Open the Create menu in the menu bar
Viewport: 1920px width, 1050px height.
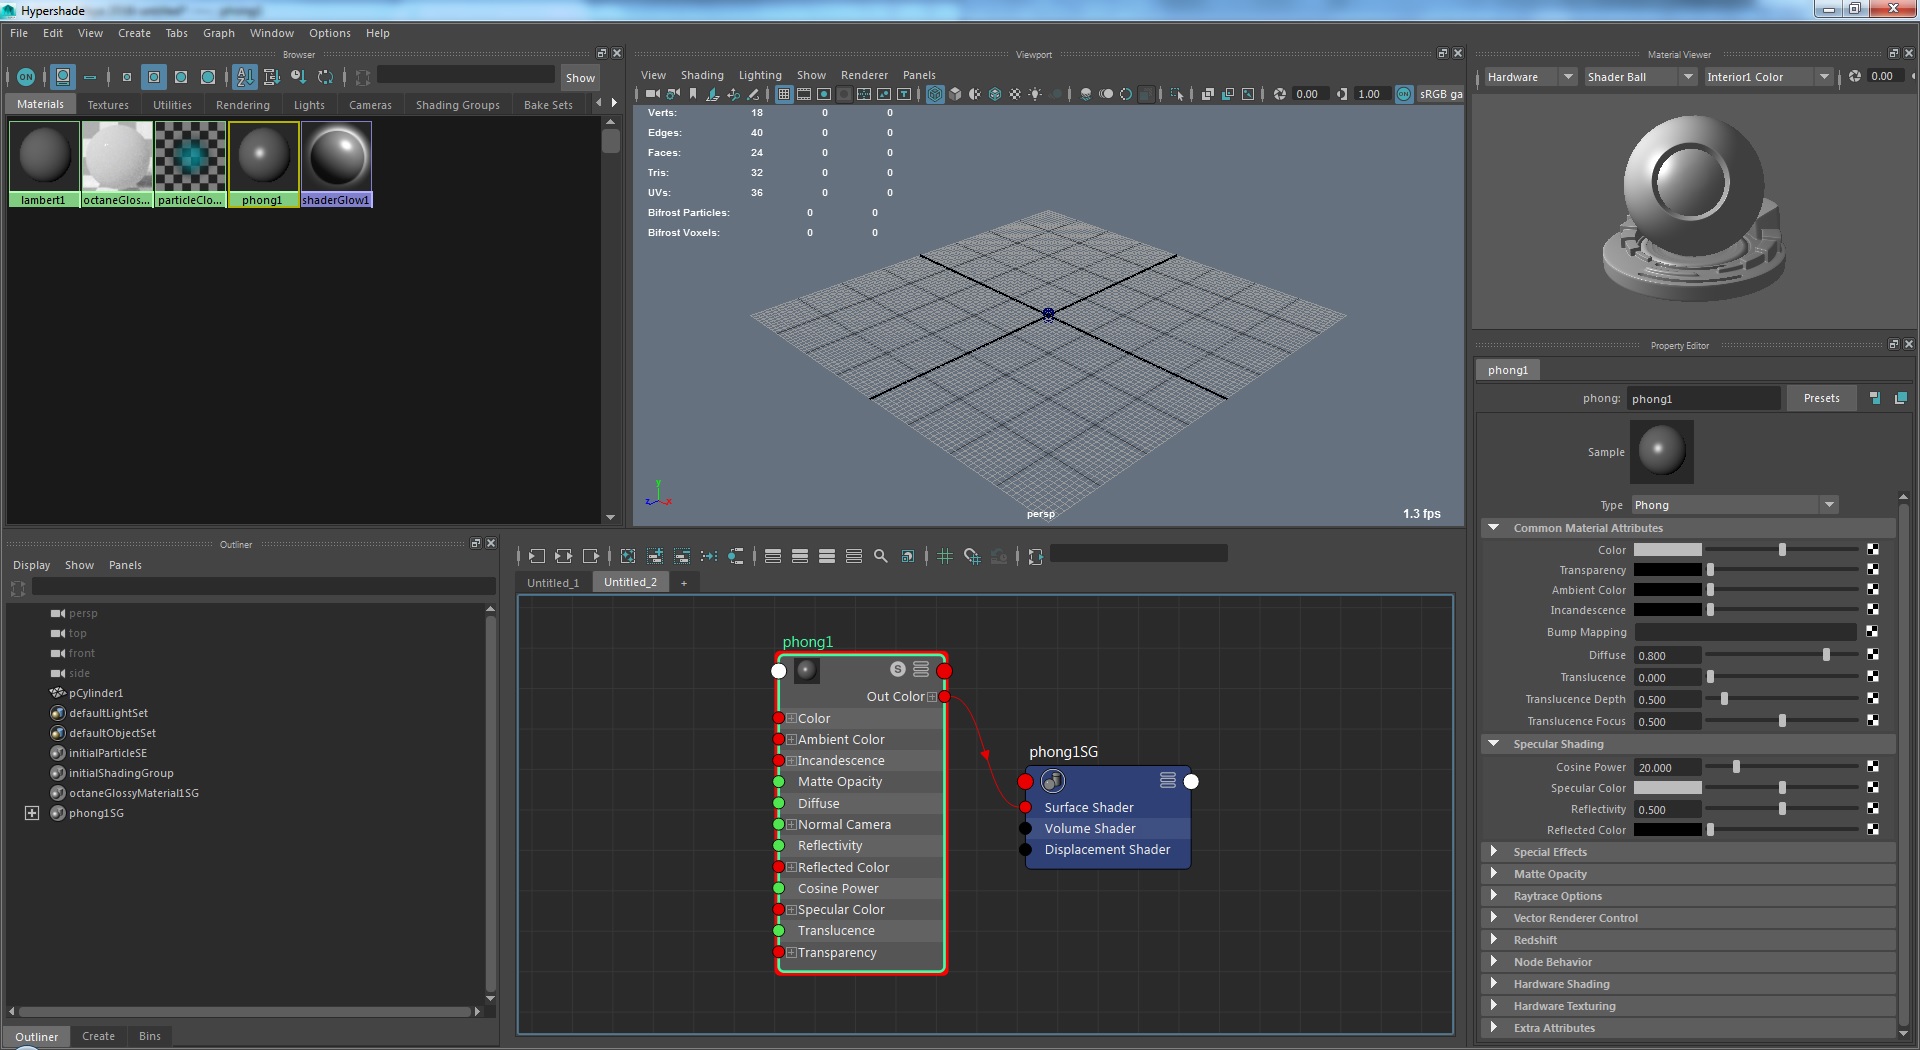tap(134, 33)
